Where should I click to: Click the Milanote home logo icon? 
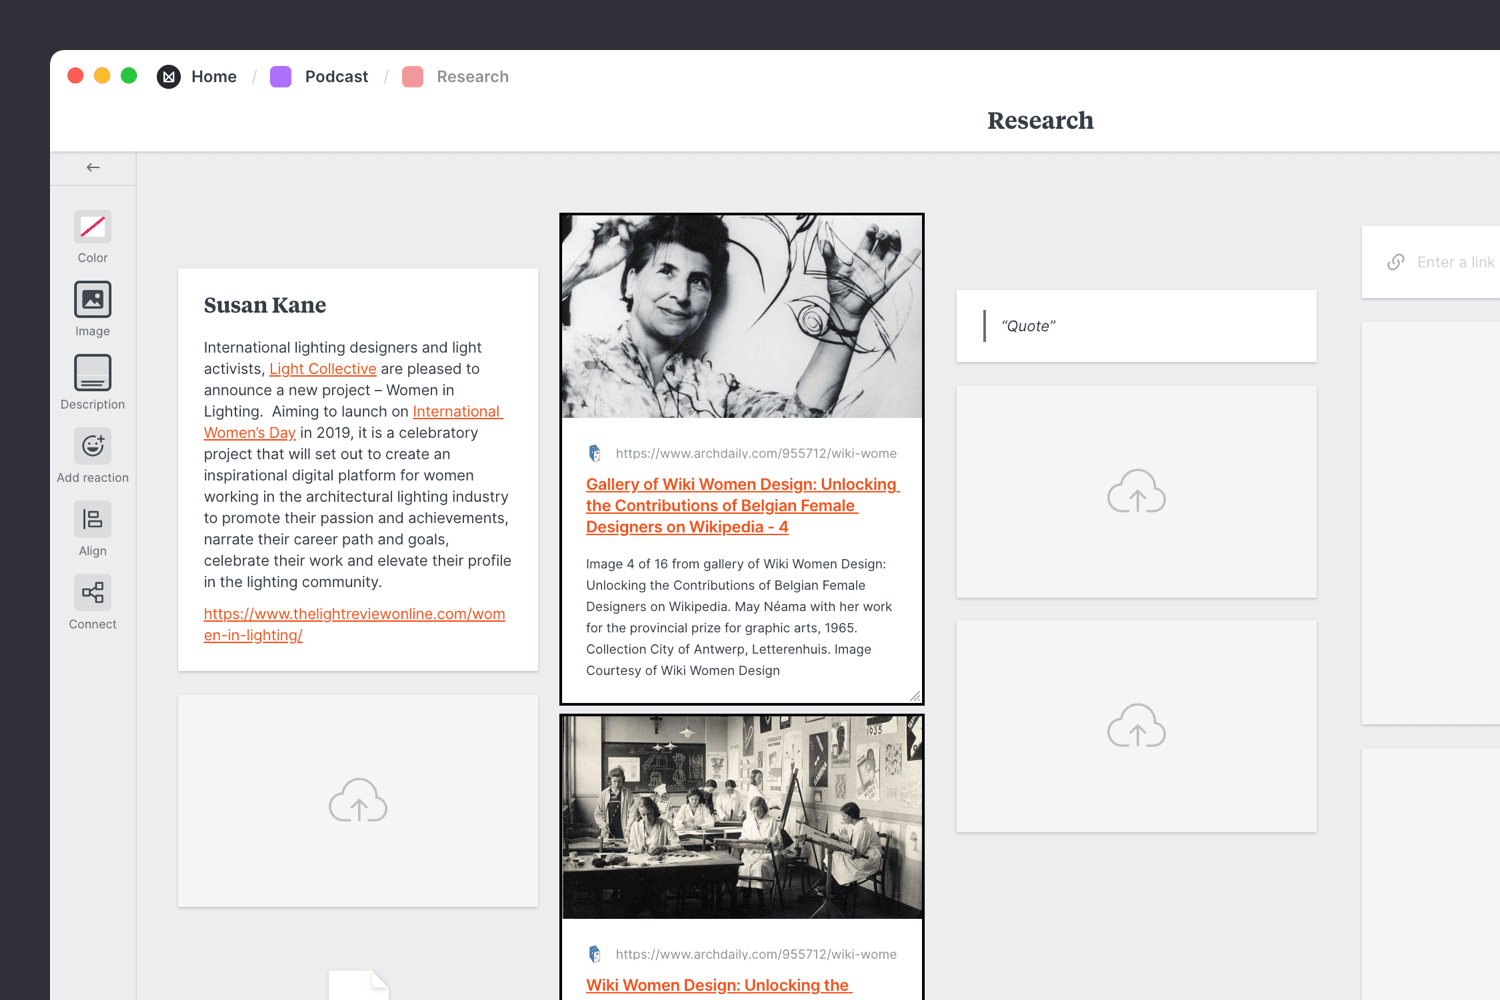click(x=168, y=76)
